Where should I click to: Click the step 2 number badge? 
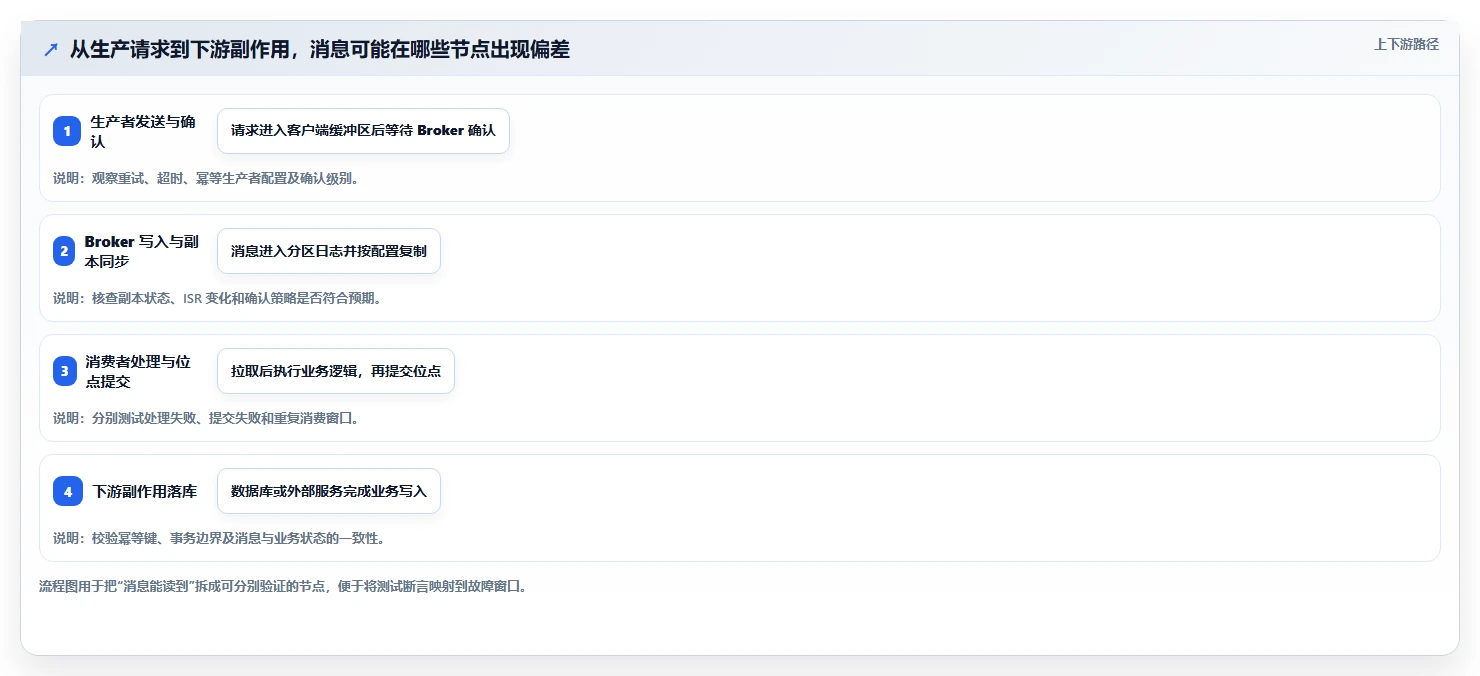64,251
